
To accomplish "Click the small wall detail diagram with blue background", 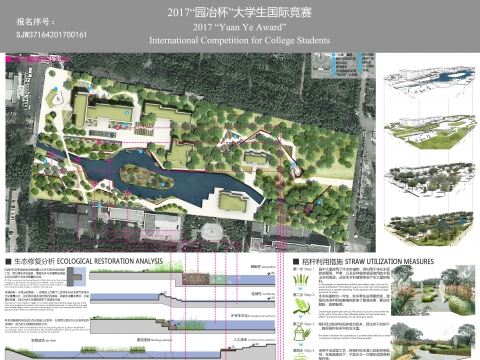I will pyautogui.click(x=76, y=277).
